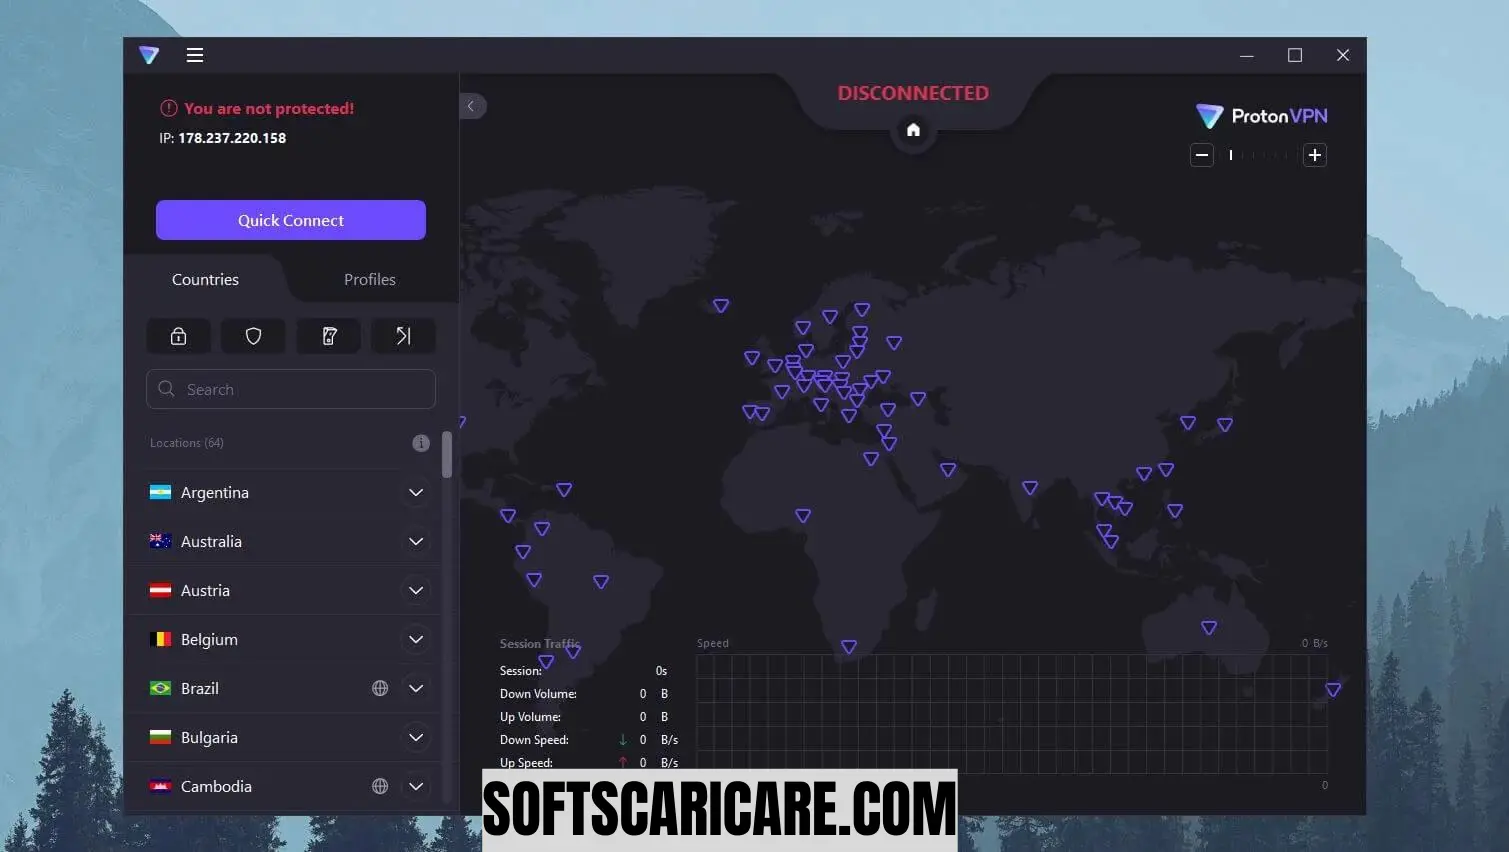Zoom out the map with minus button
This screenshot has height=852, width=1509.
pyautogui.click(x=1202, y=155)
